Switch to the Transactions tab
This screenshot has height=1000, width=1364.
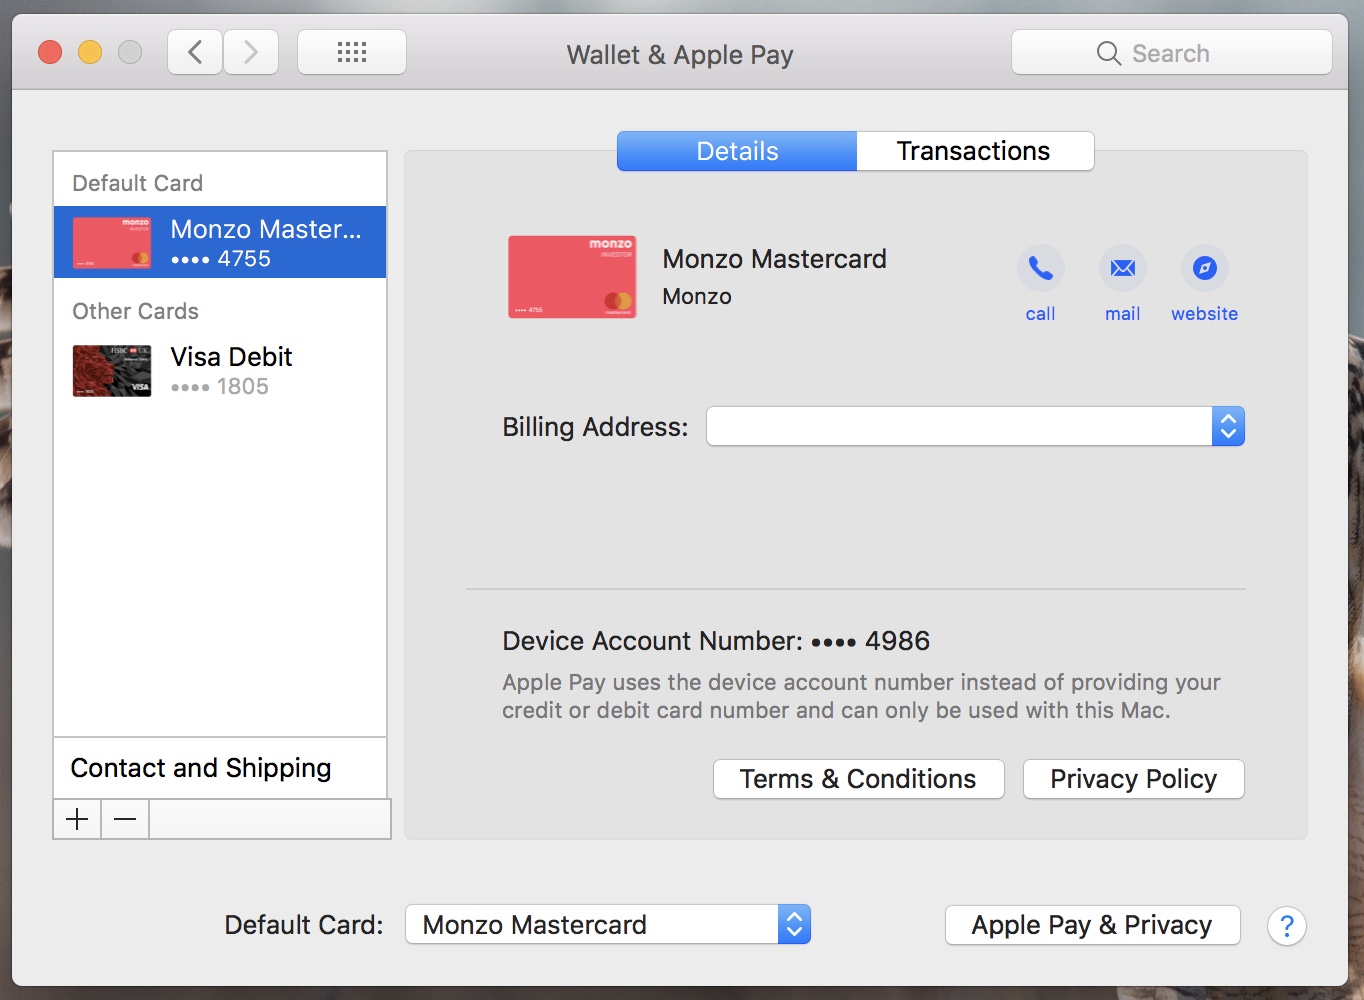[974, 151]
